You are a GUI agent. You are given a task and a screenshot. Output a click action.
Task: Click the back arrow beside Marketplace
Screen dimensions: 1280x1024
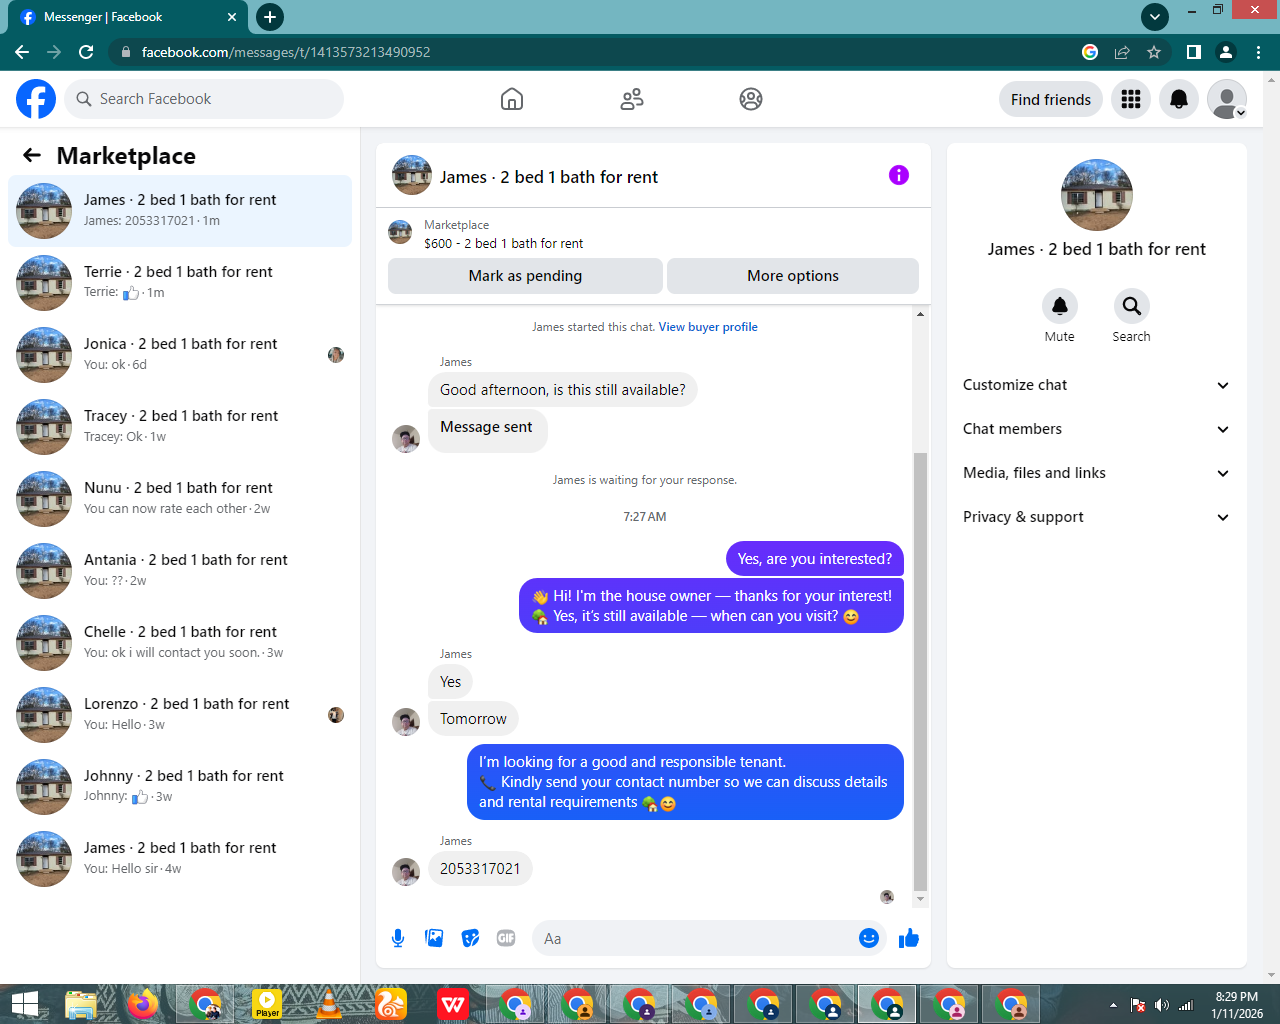coord(32,155)
